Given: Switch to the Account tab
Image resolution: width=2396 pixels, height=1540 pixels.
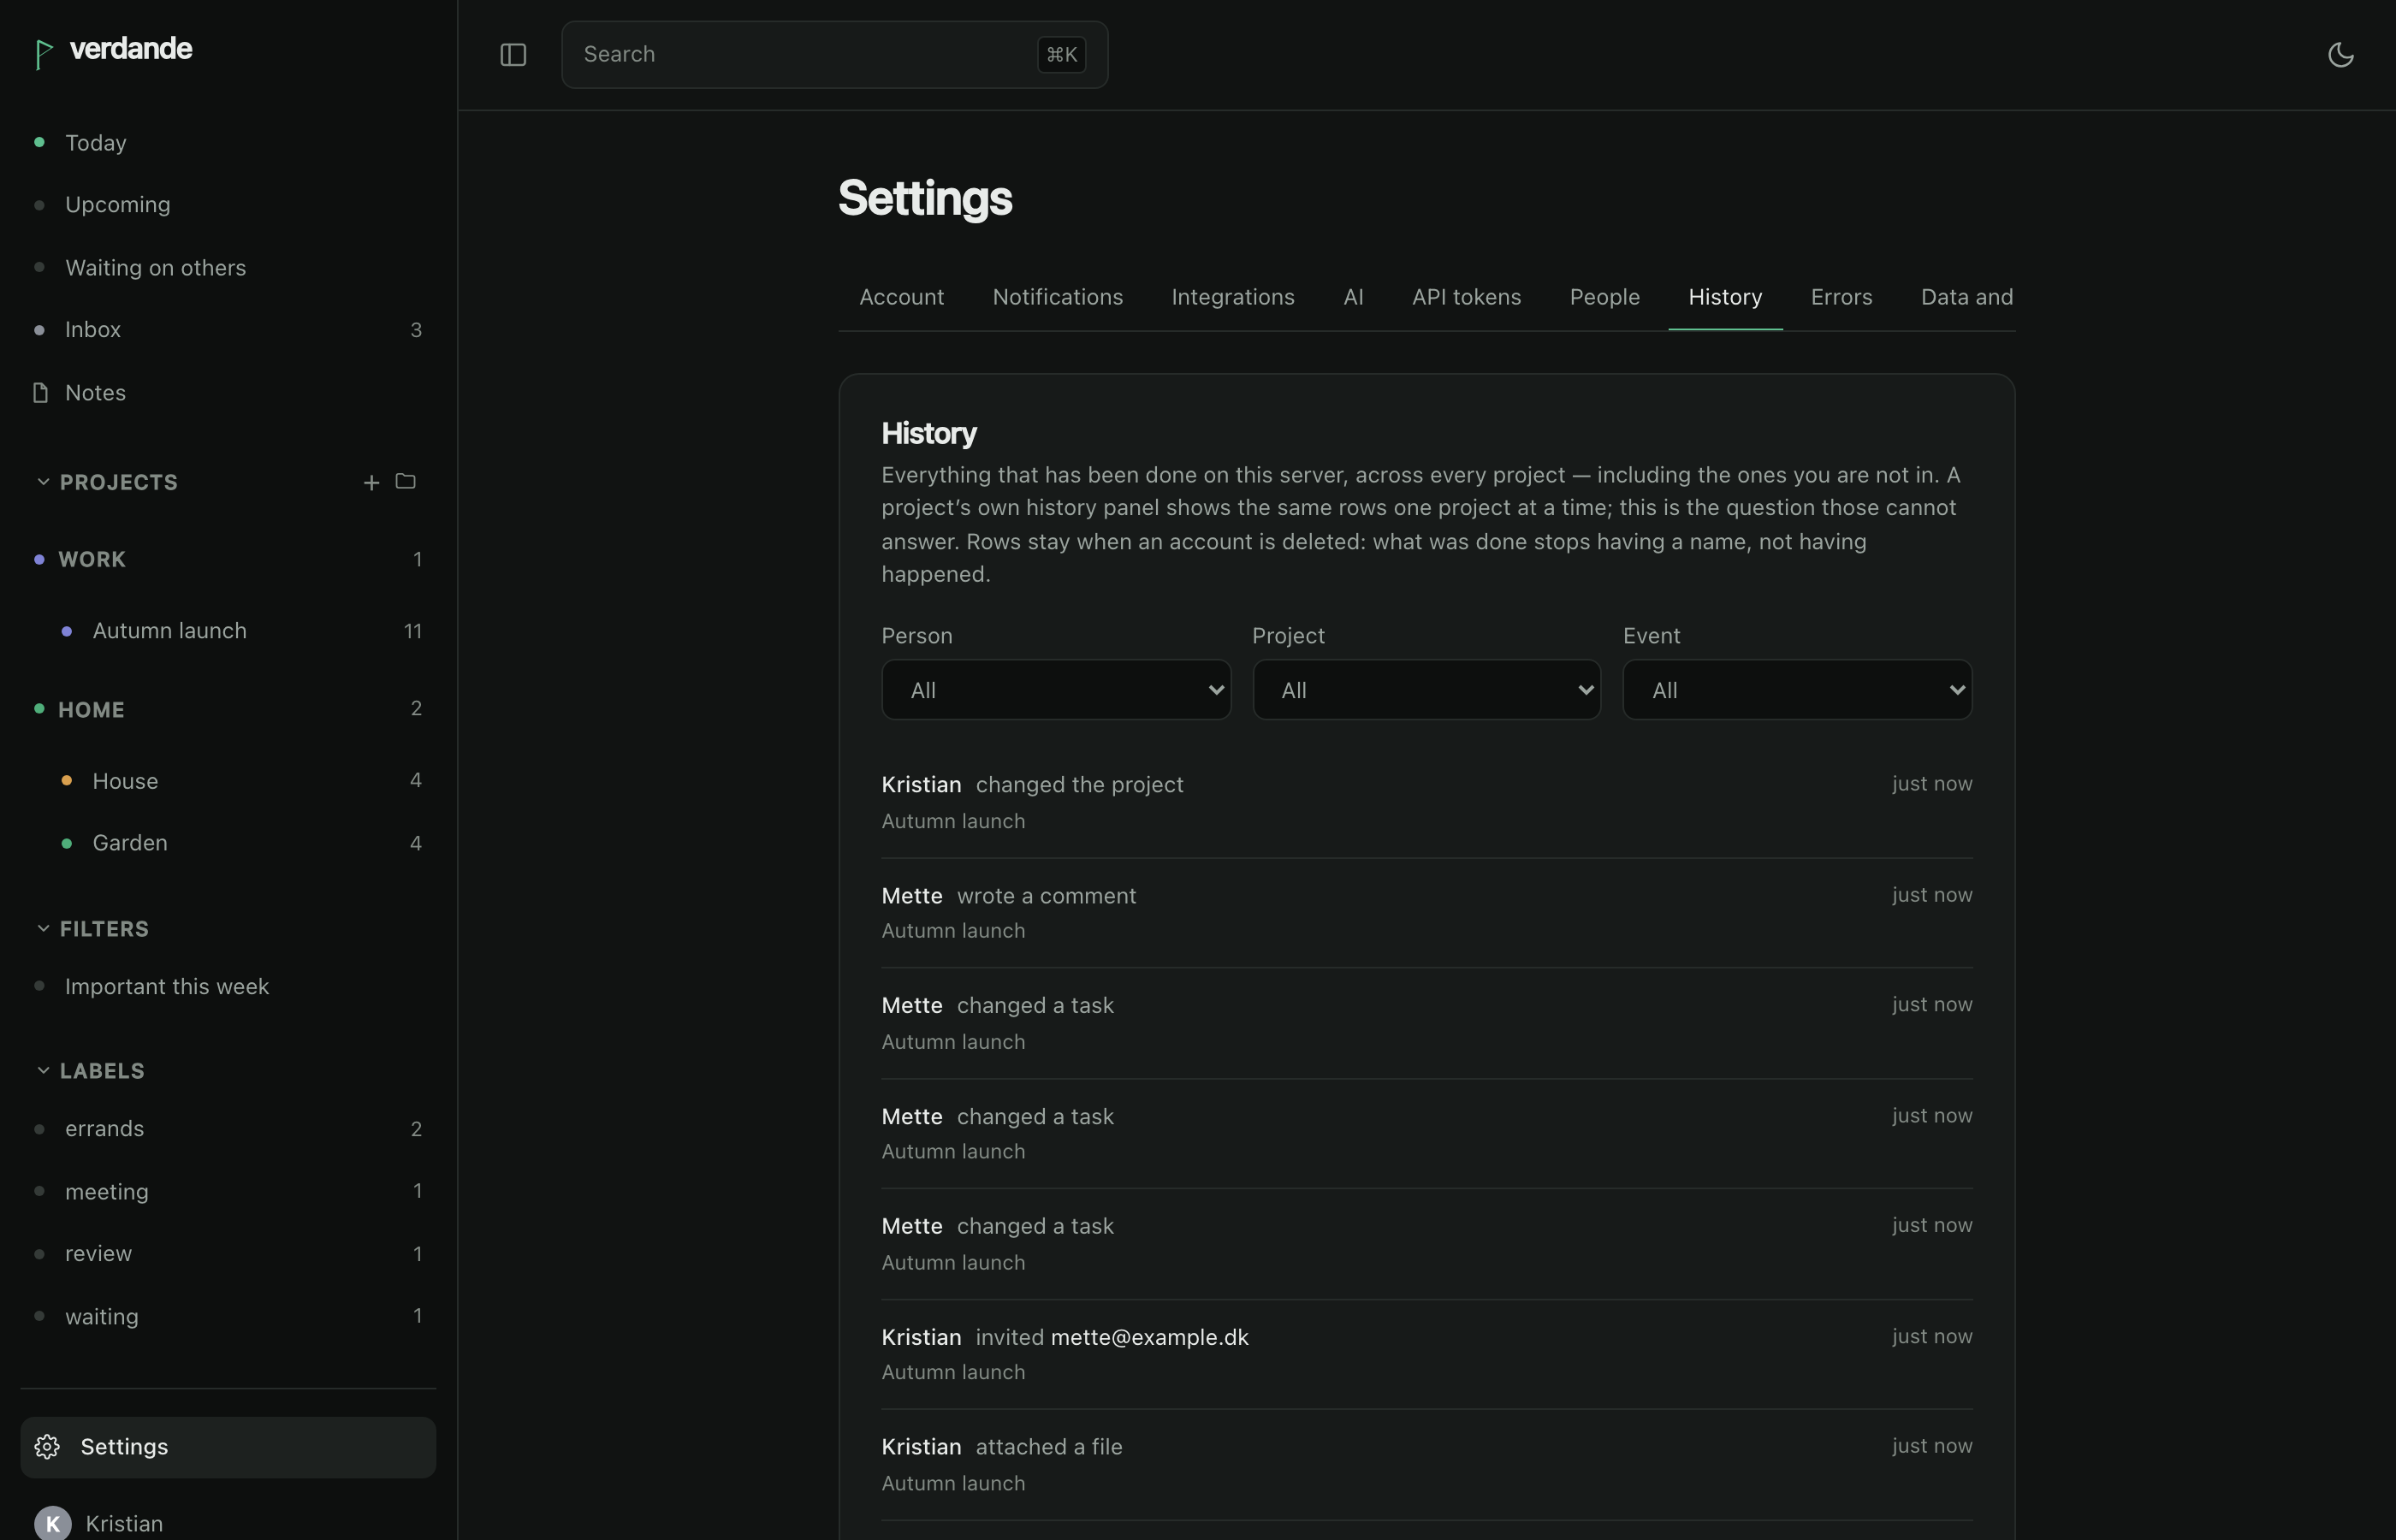Looking at the screenshot, I should 901,297.
